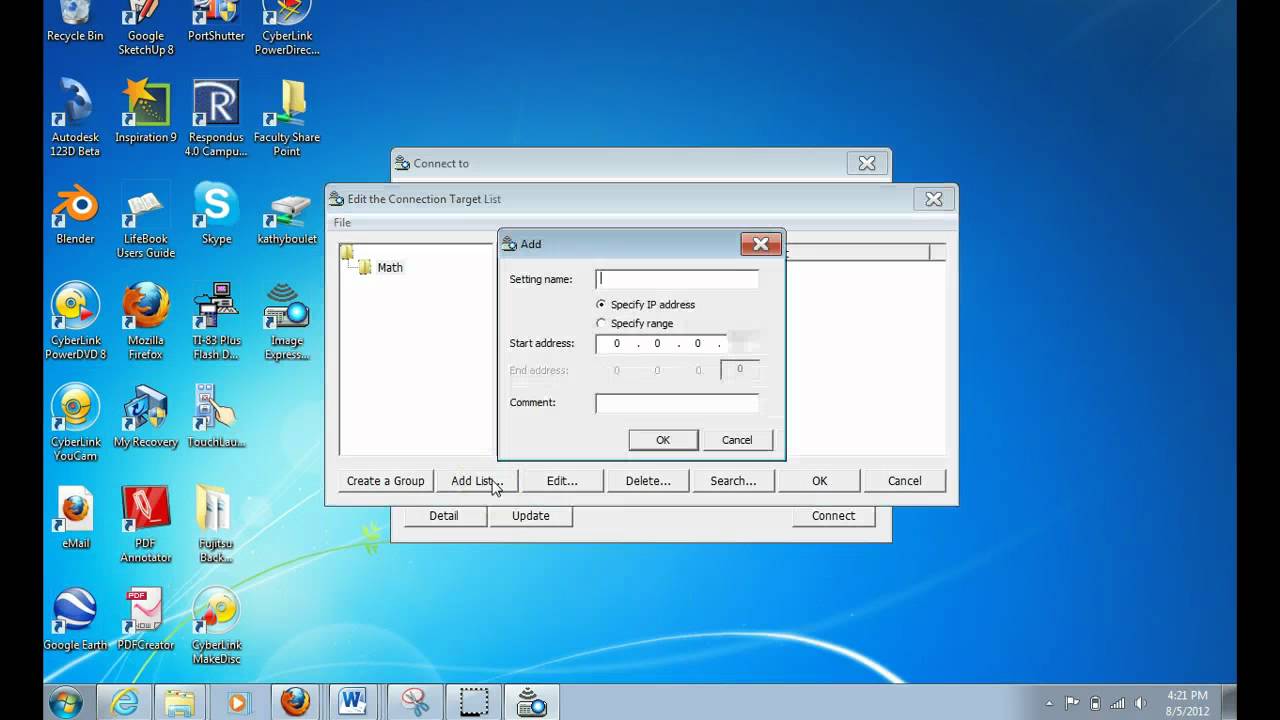Open Inspiration 9 desktop icon
The height and width of the screenshot is (720, 1280).
[x=146, y=112]
